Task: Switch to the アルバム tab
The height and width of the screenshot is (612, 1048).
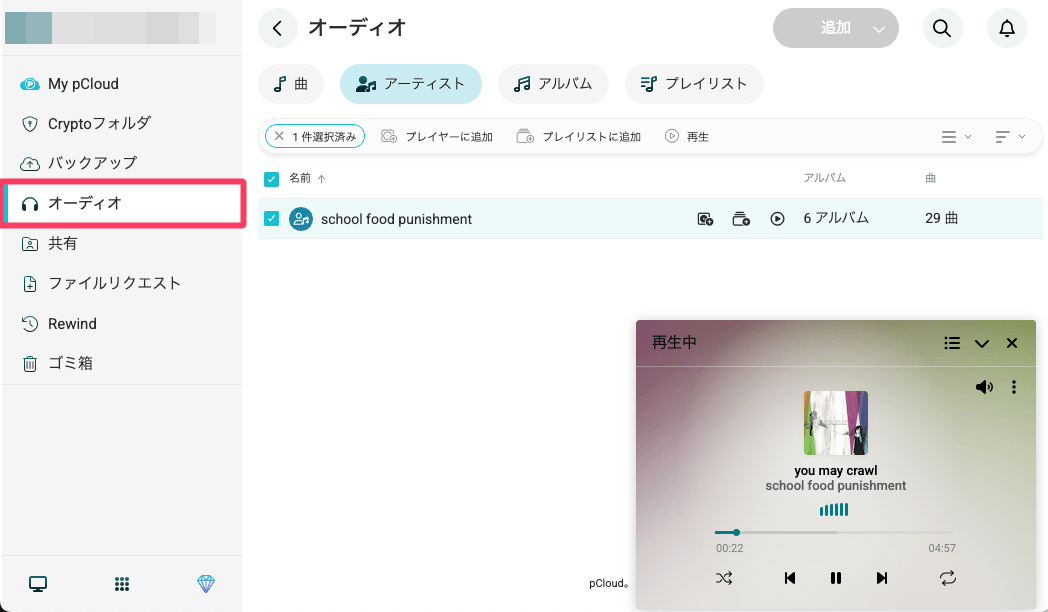Action: [x=553, y=84]
